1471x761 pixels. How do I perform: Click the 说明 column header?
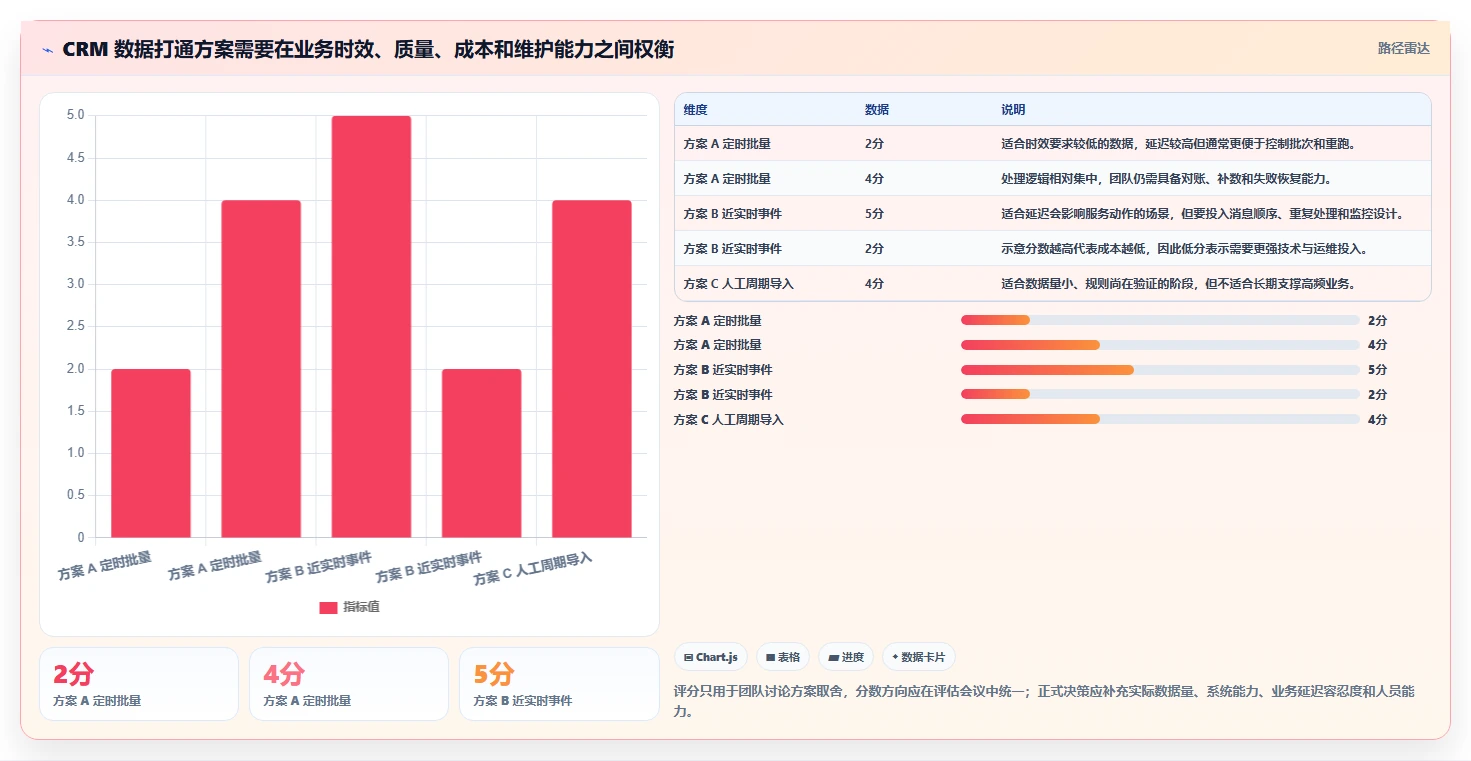coord(1013,110)
